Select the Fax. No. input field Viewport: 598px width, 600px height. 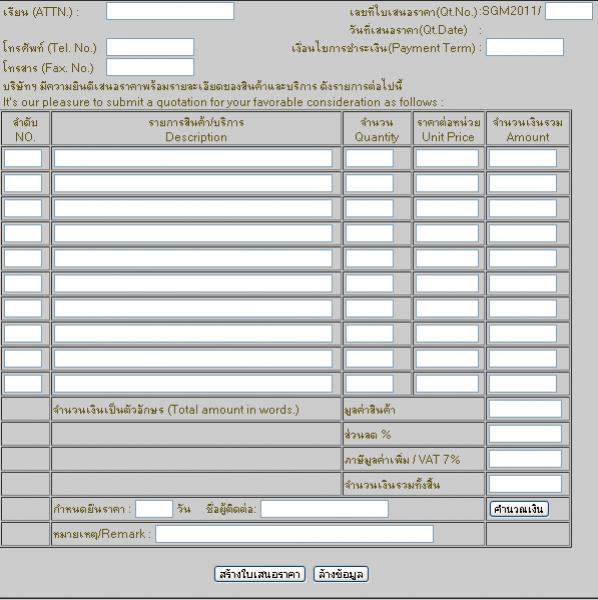pos(150,67)
